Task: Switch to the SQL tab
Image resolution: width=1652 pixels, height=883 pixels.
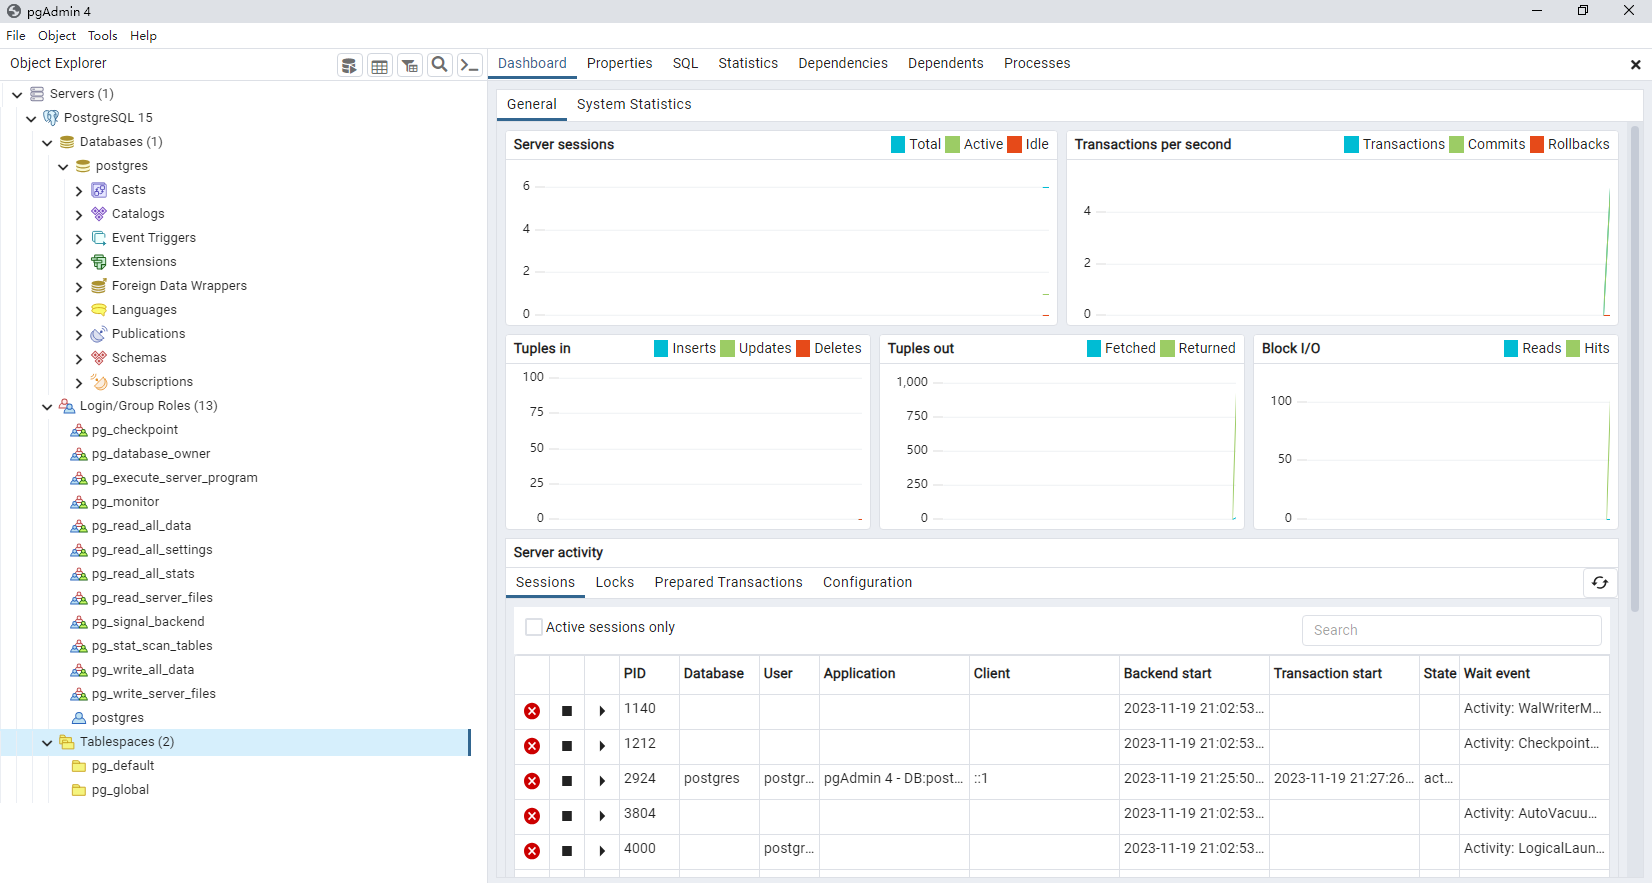Action: pos(685,63)
